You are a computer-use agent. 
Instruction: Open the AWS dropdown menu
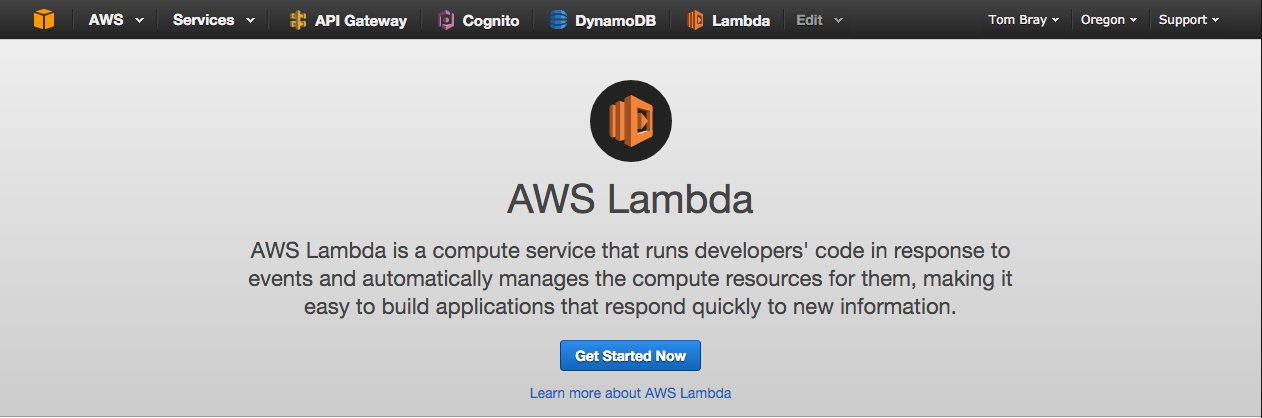point(116,20)
